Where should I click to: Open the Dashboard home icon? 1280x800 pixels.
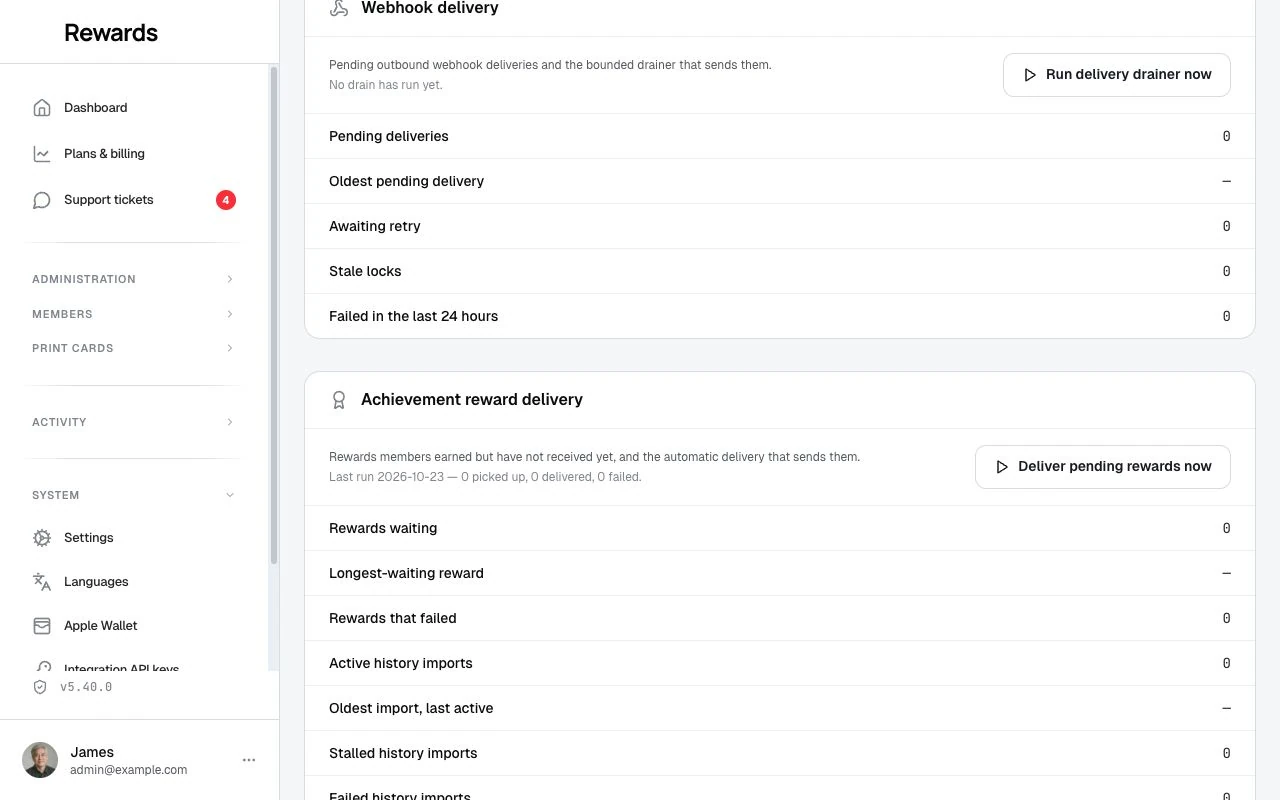[x=42, y=108]
